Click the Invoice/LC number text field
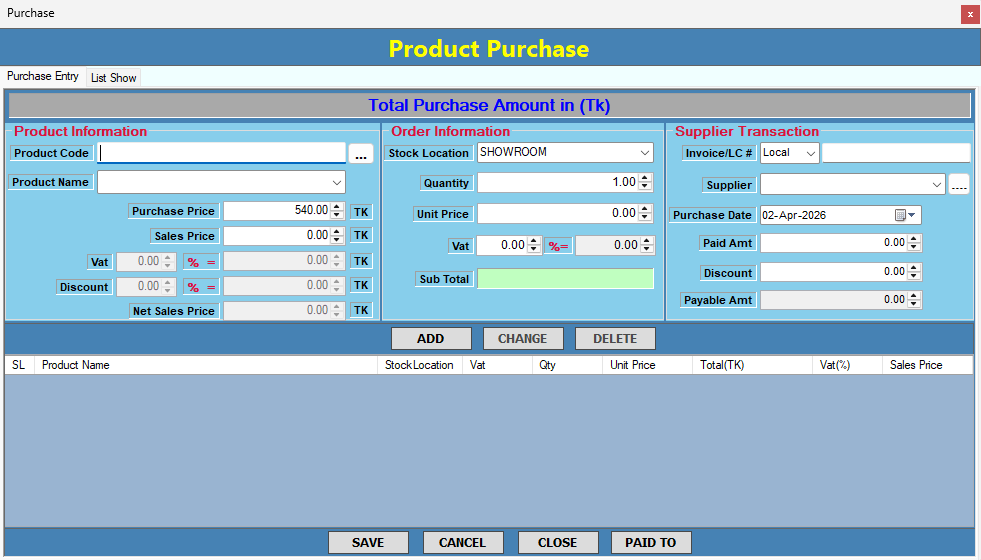 [x=895, y=153]
